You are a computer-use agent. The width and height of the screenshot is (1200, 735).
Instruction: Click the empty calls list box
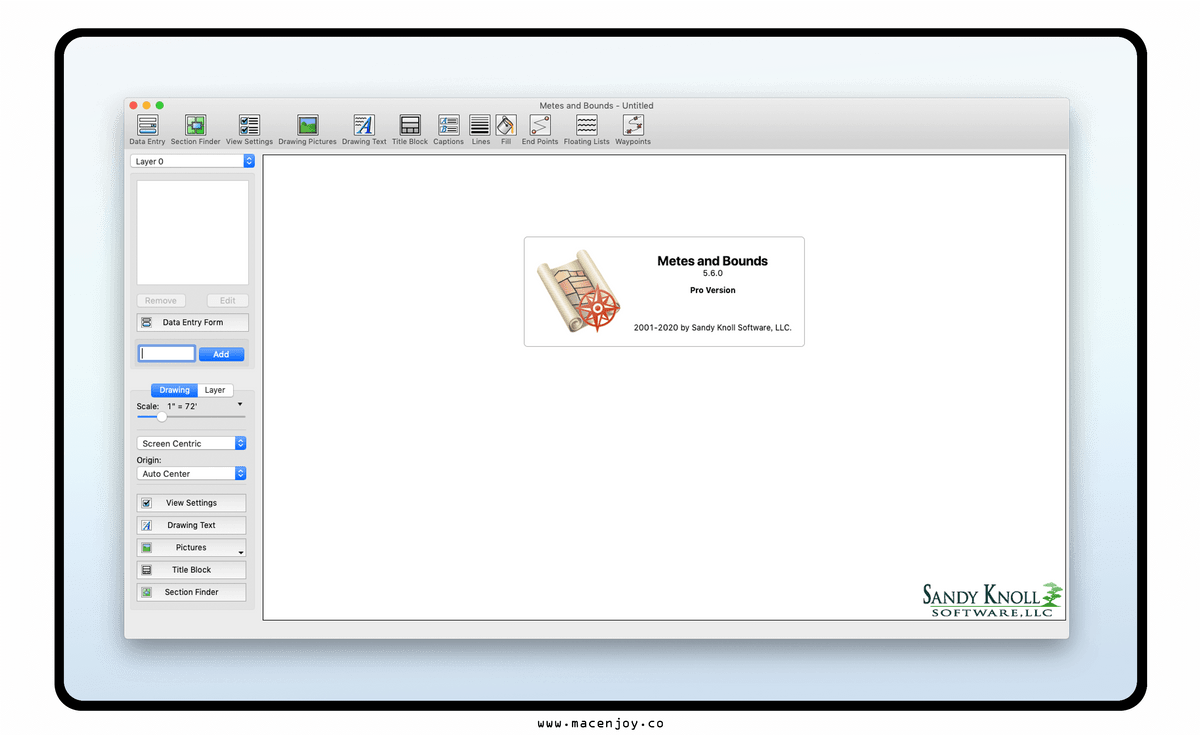pyautogui.click(x=193, y=232)
